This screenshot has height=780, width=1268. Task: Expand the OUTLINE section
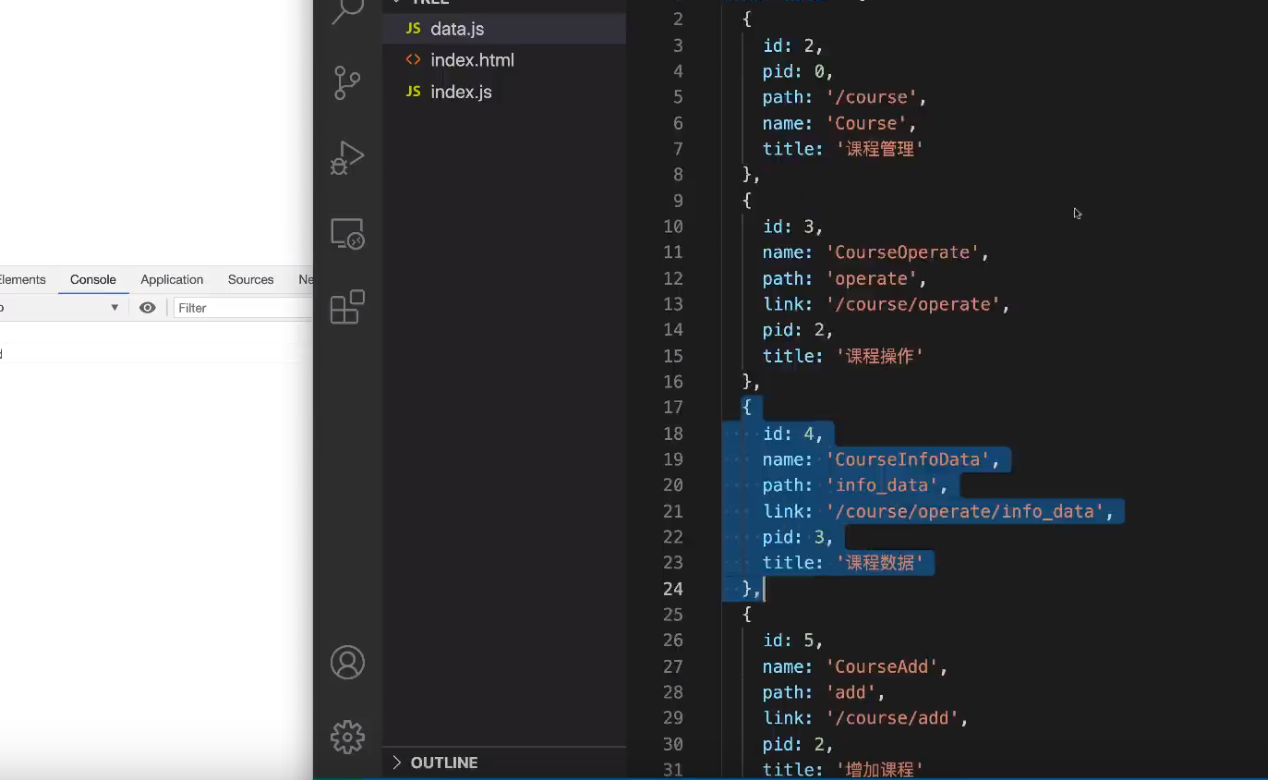[434, 762]
